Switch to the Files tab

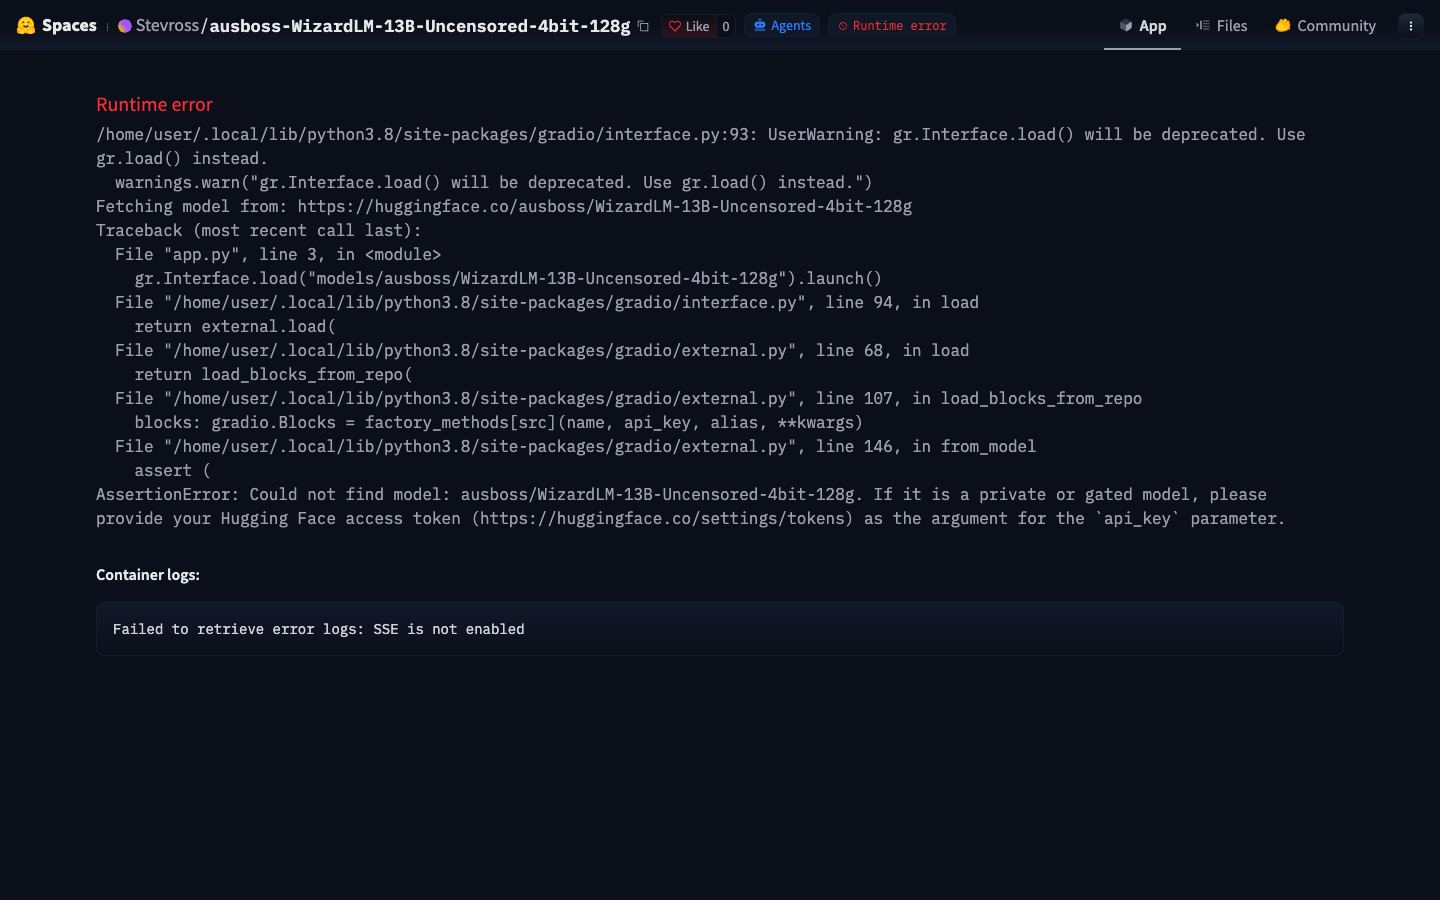tap(1221, 25)
